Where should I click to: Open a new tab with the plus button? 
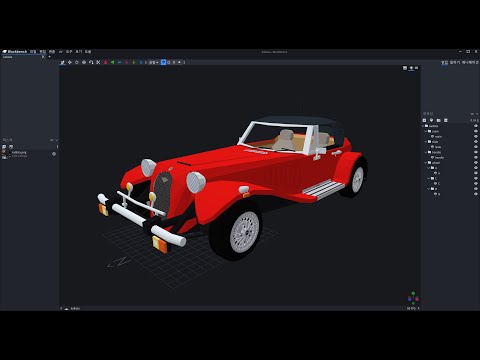49,57
